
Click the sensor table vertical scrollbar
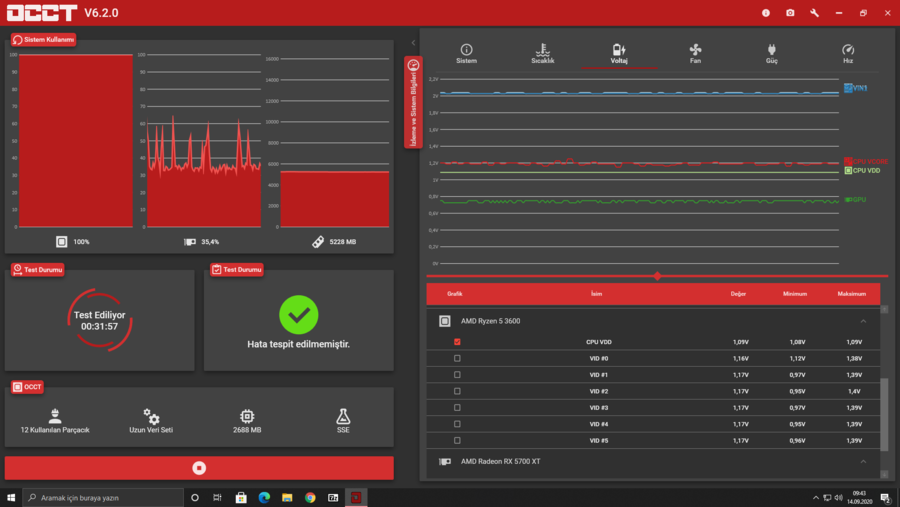[884, 413]
